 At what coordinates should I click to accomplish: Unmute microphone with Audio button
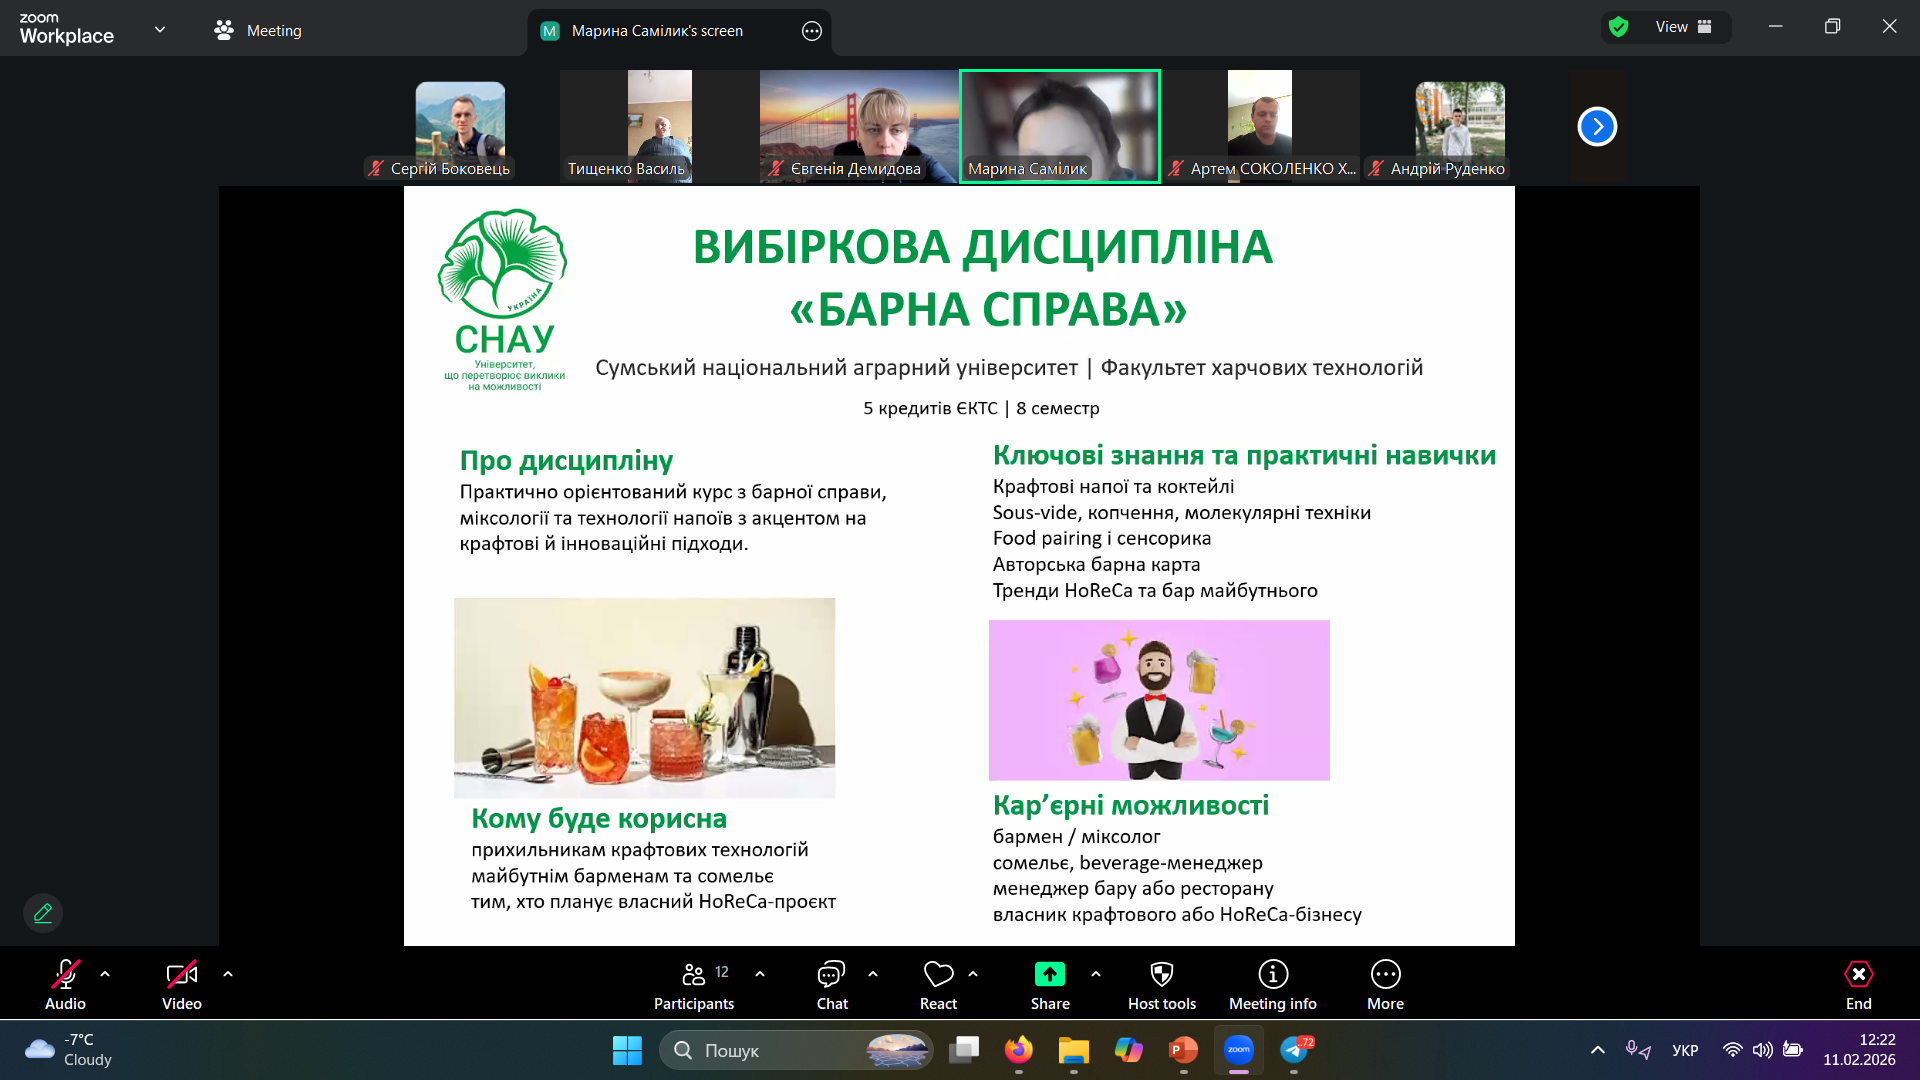click(x=65, y=985)
